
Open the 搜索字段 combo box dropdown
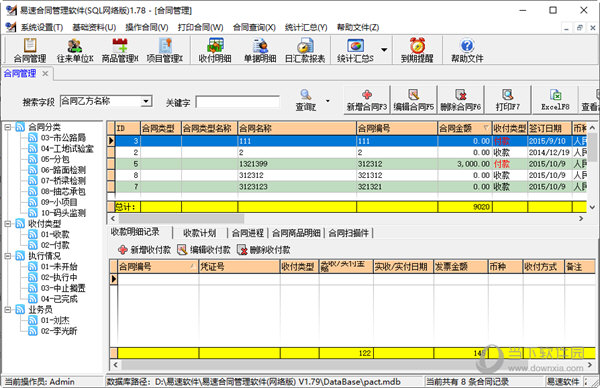[146, 101]
